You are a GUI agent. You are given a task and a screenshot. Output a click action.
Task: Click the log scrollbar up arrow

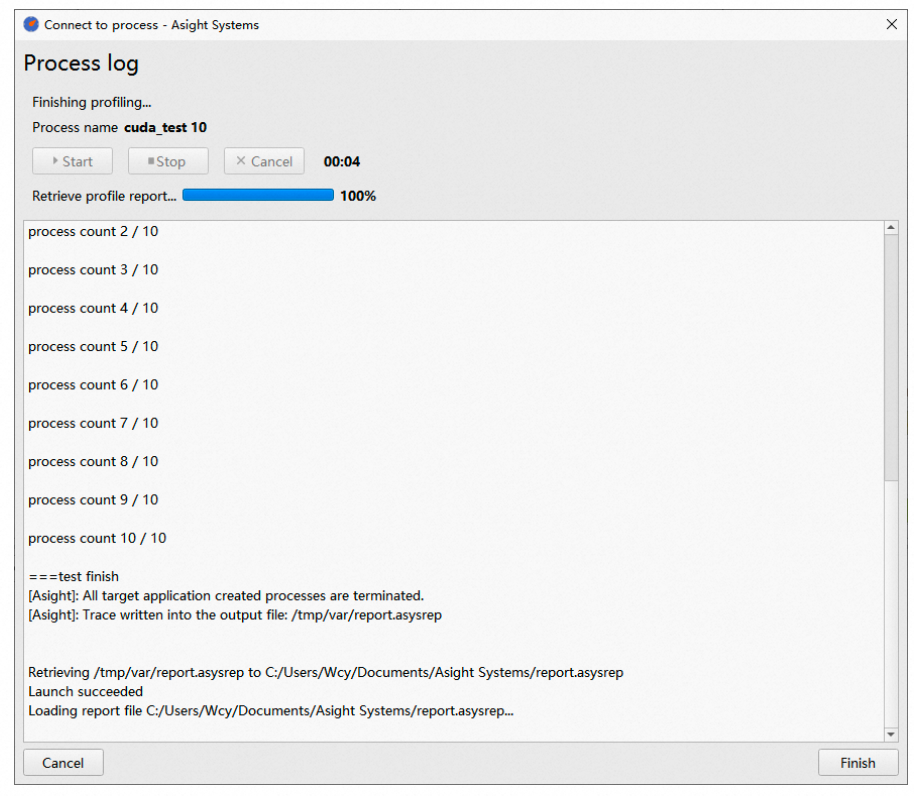[x=891, y=228]
